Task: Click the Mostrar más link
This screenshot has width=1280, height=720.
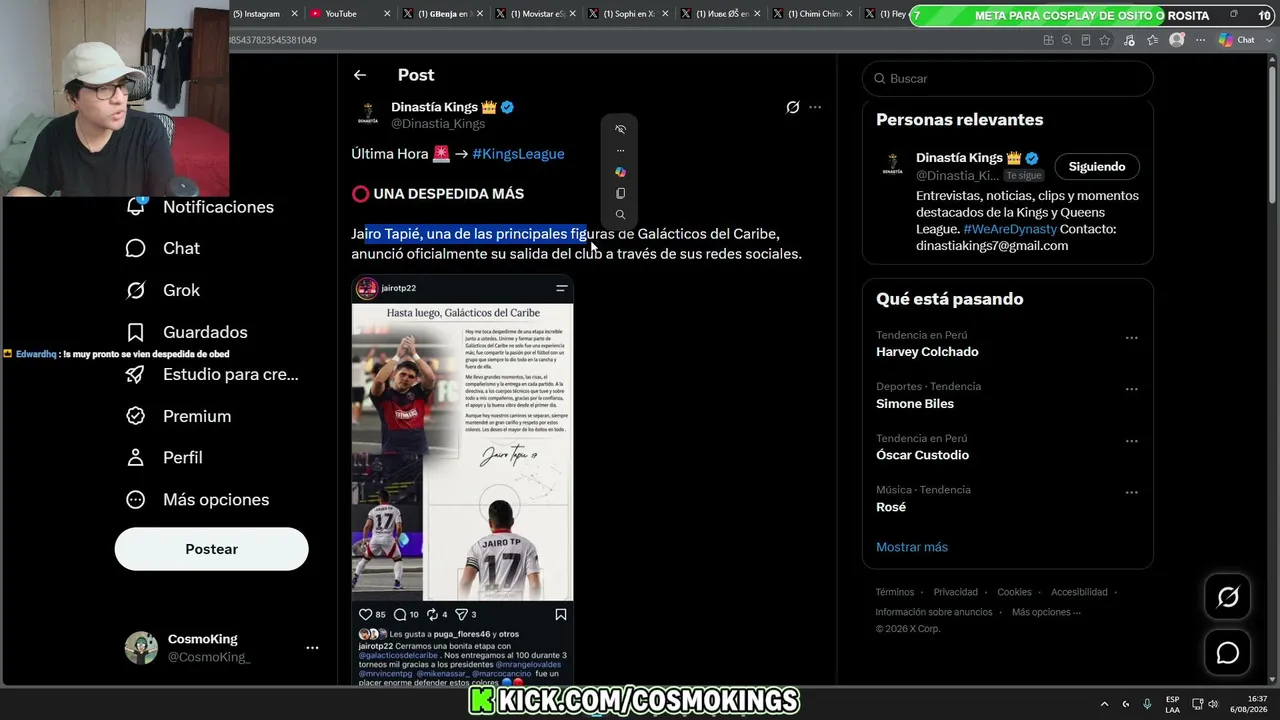Action: tap(912, 547)
